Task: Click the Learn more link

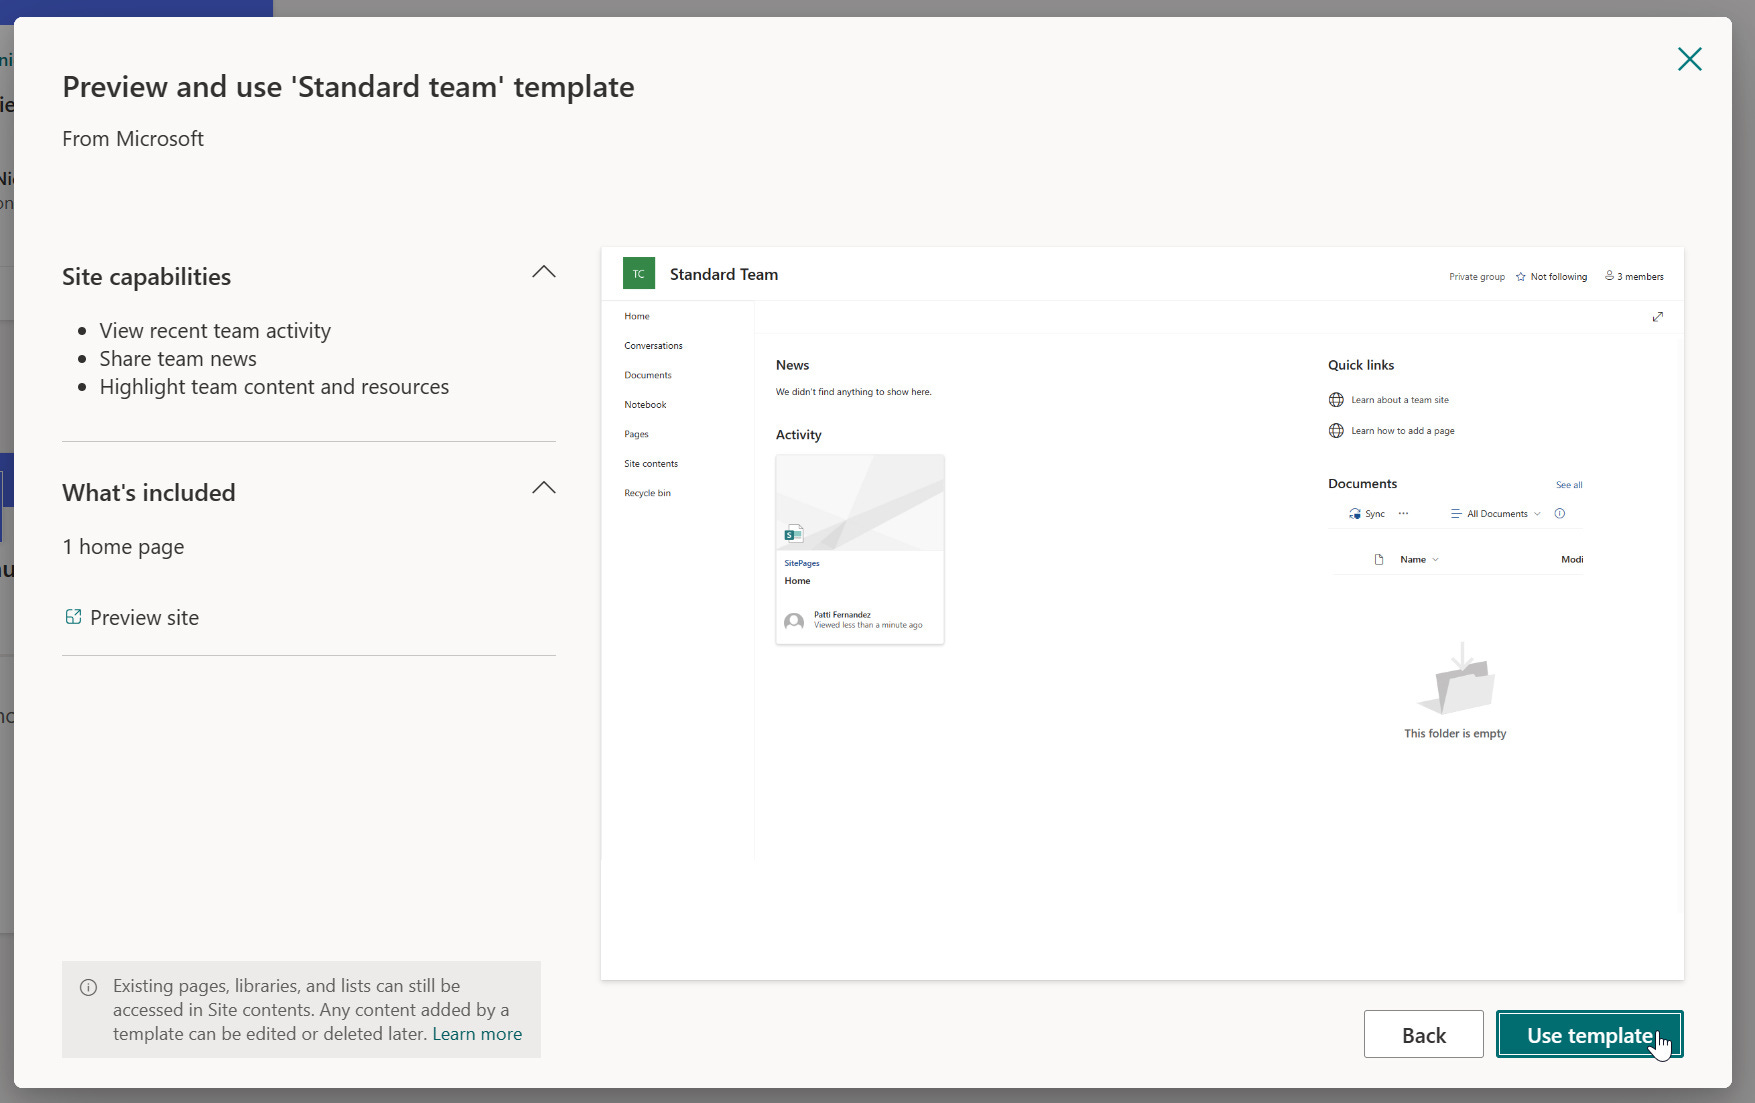Action: tap(477, 1033)
